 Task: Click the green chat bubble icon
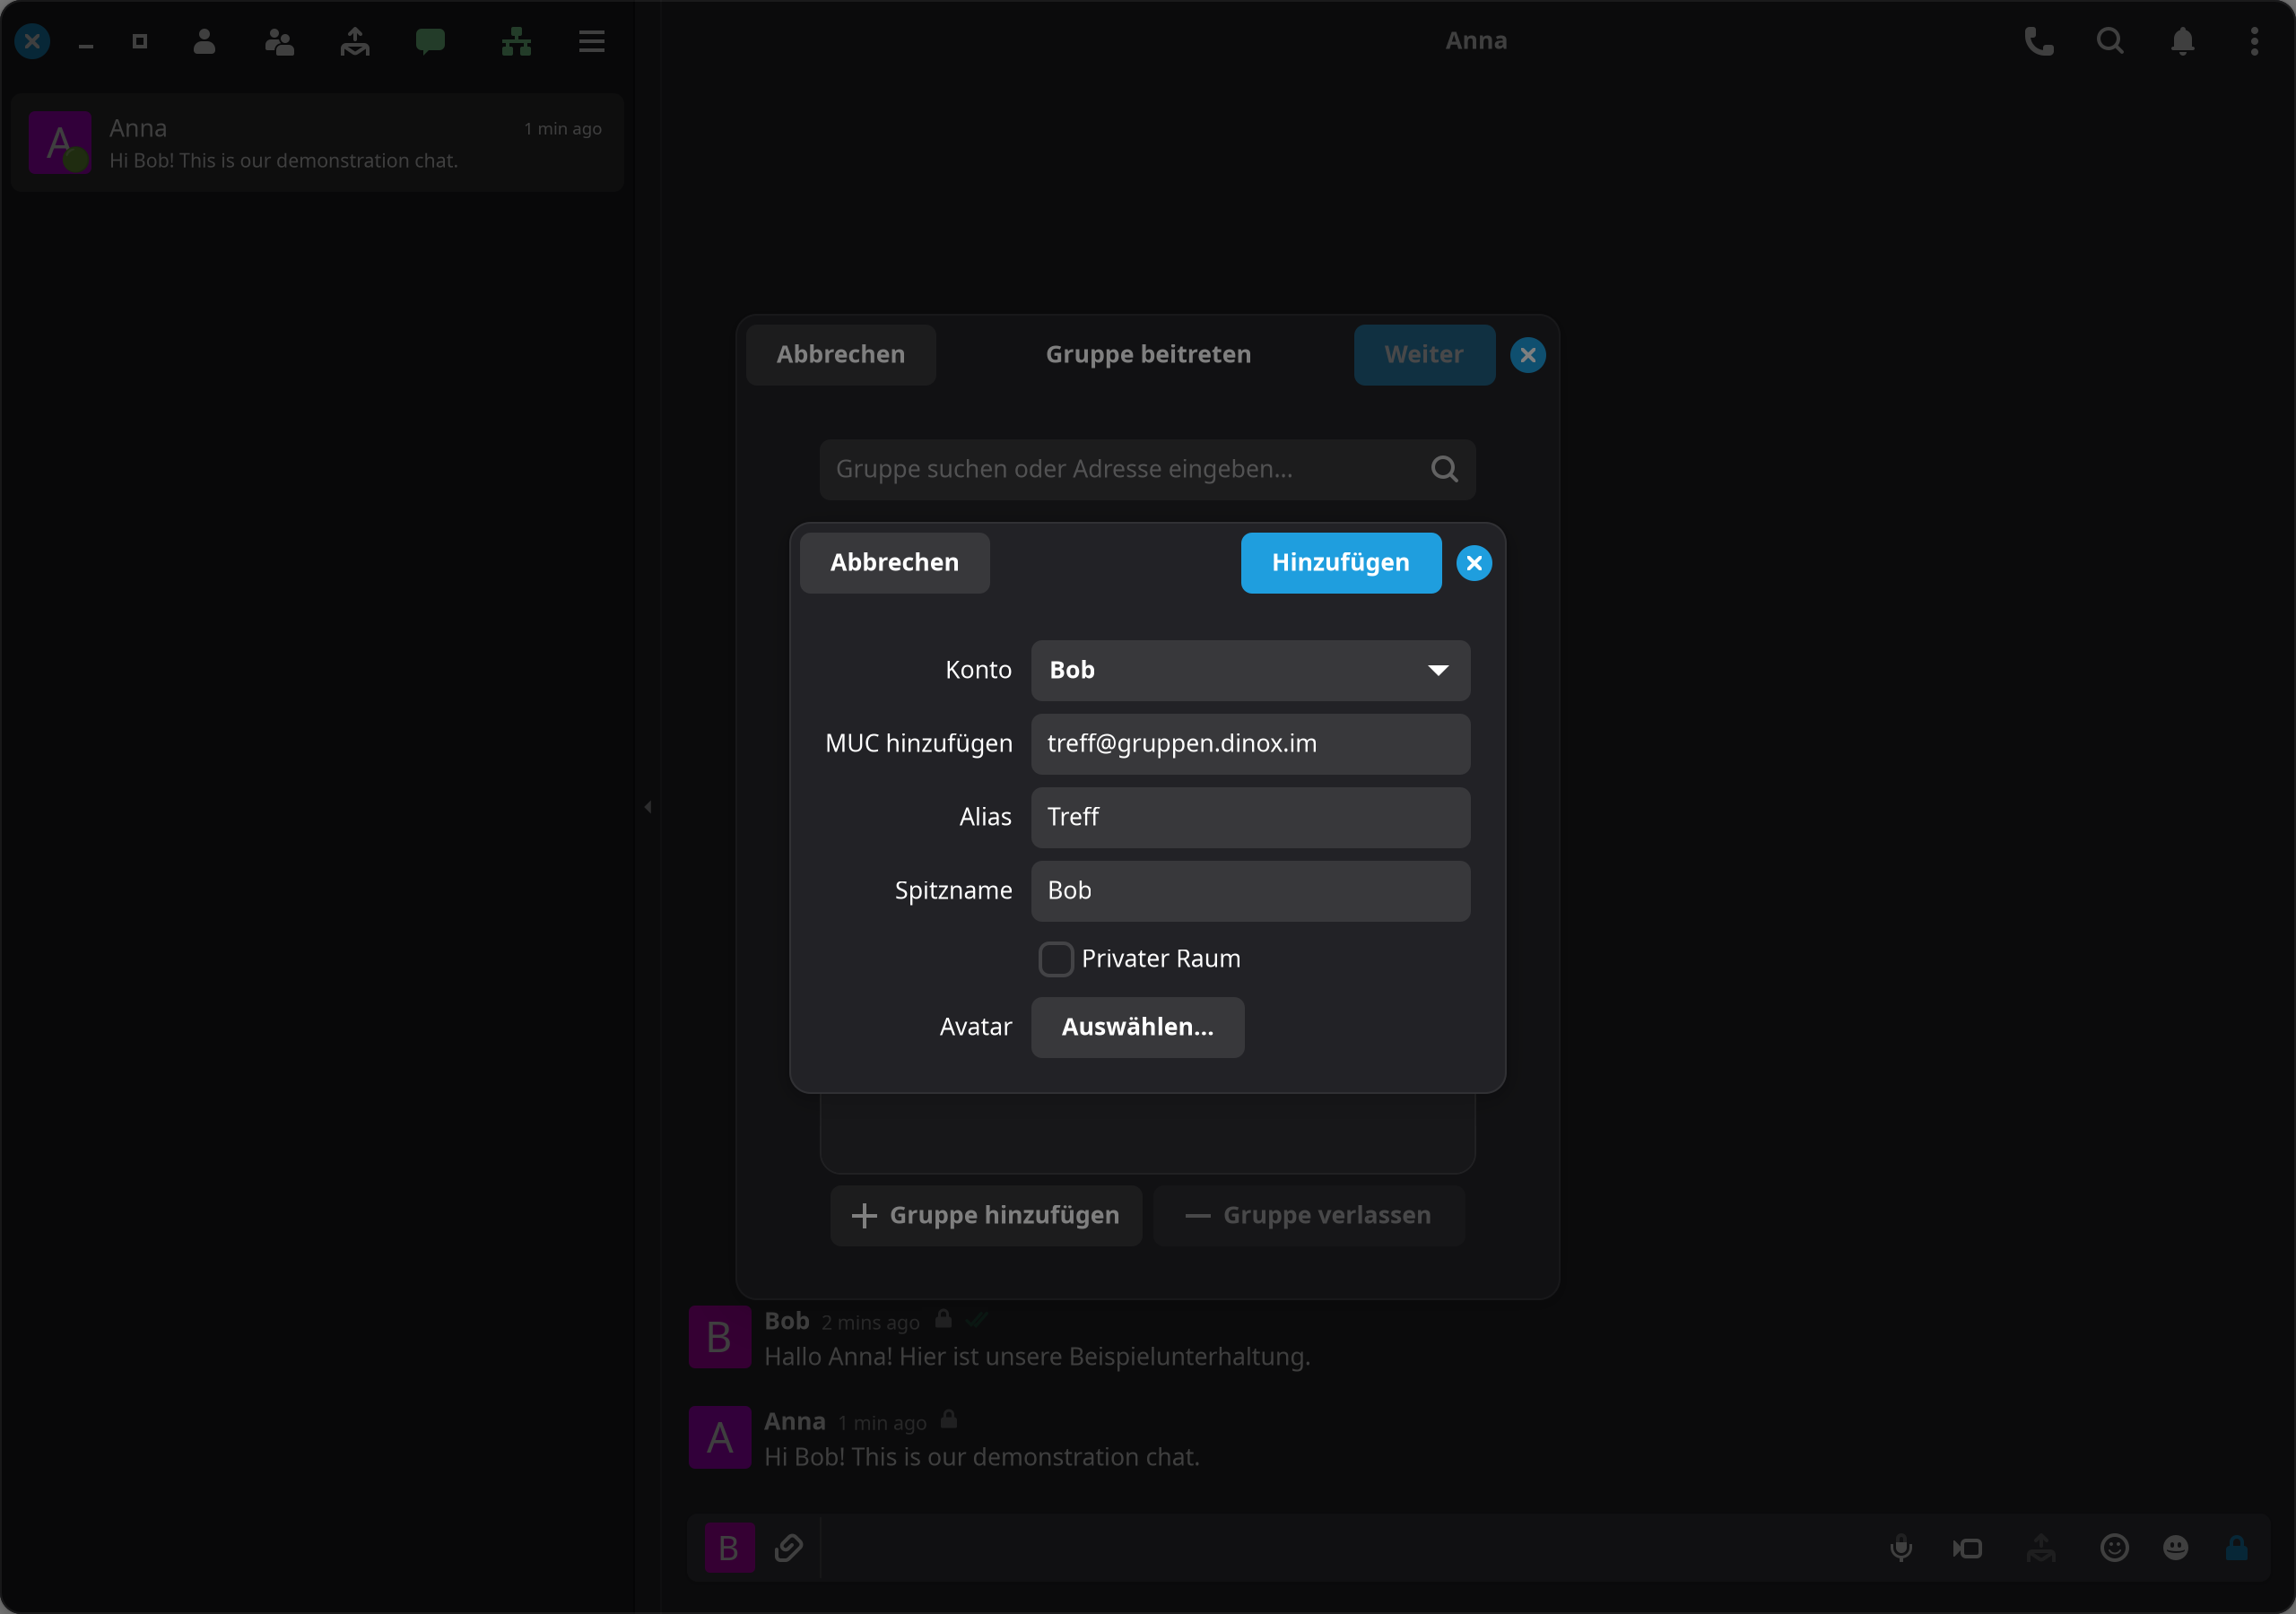(430, 41)
